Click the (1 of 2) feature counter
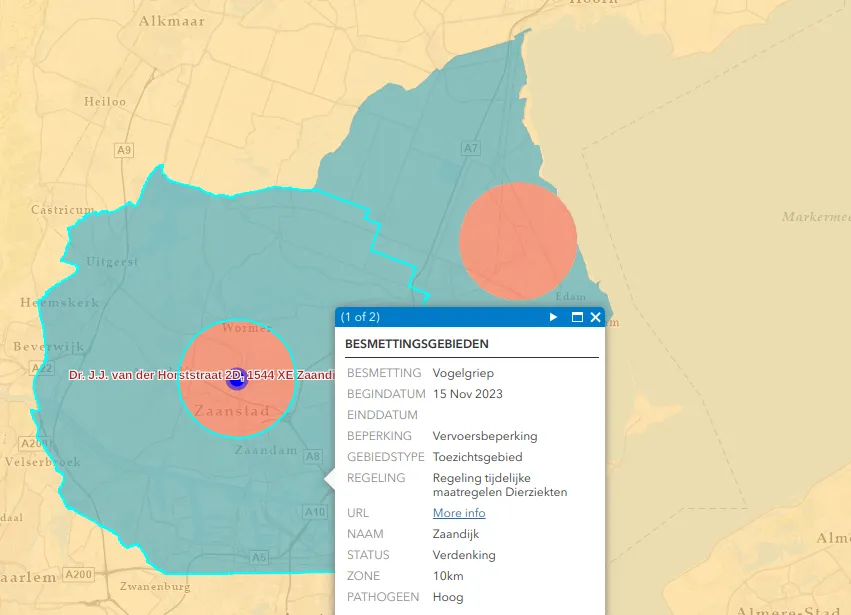The image size is (851, 615). point(360,317)
